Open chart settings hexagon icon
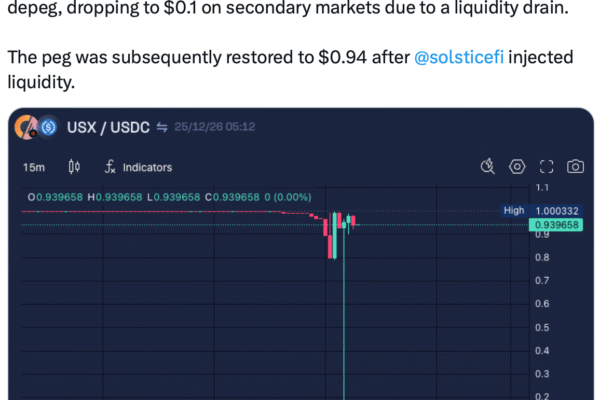600x400 pixels. 517,167
